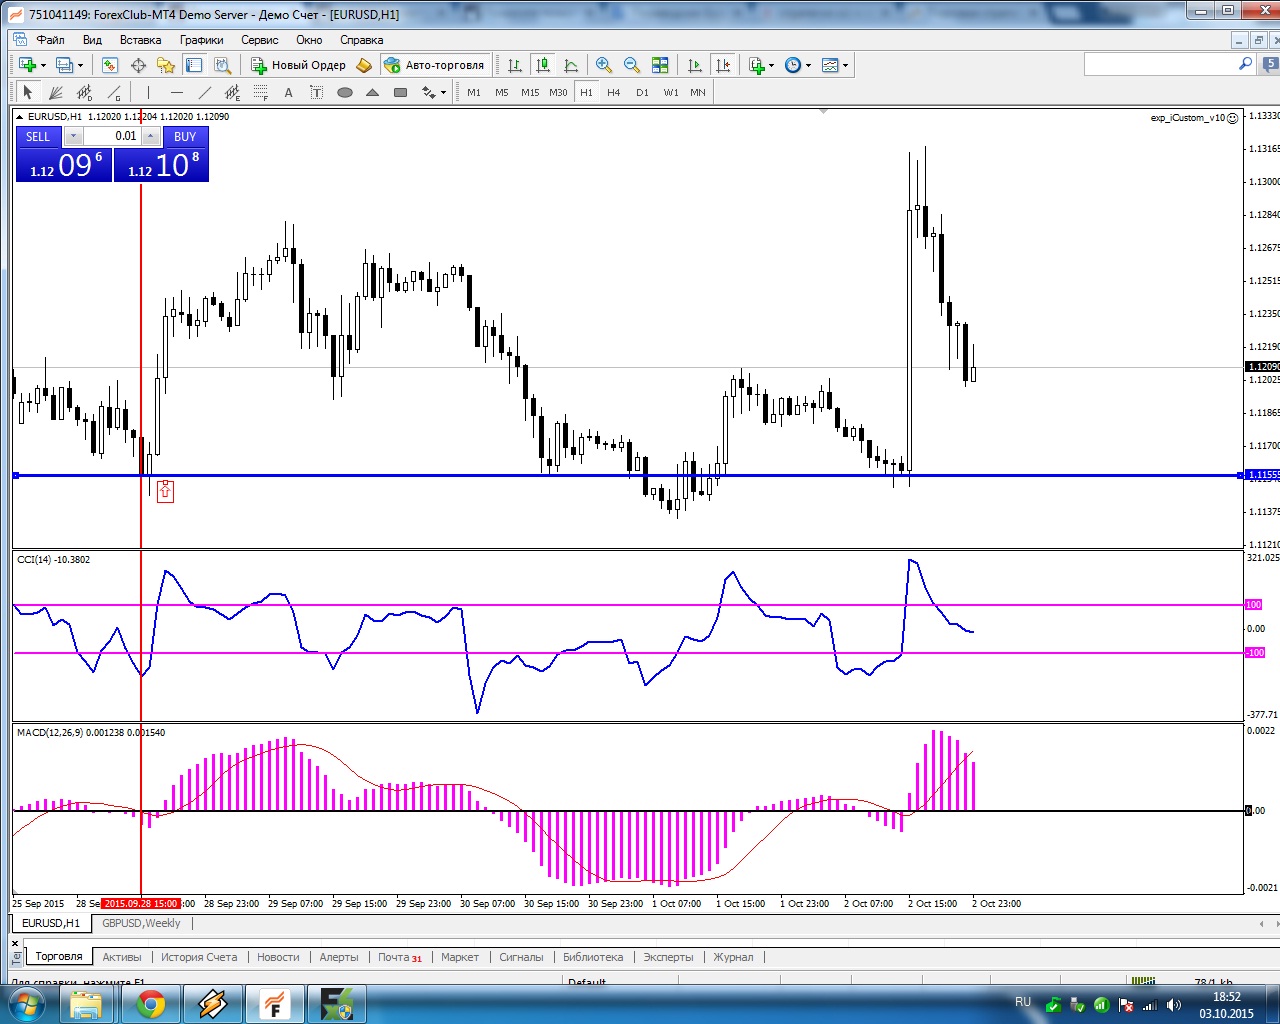The image size is (1280, 1024).
Task: Open the Data Window crosshair icon
Action: [138, 65]
